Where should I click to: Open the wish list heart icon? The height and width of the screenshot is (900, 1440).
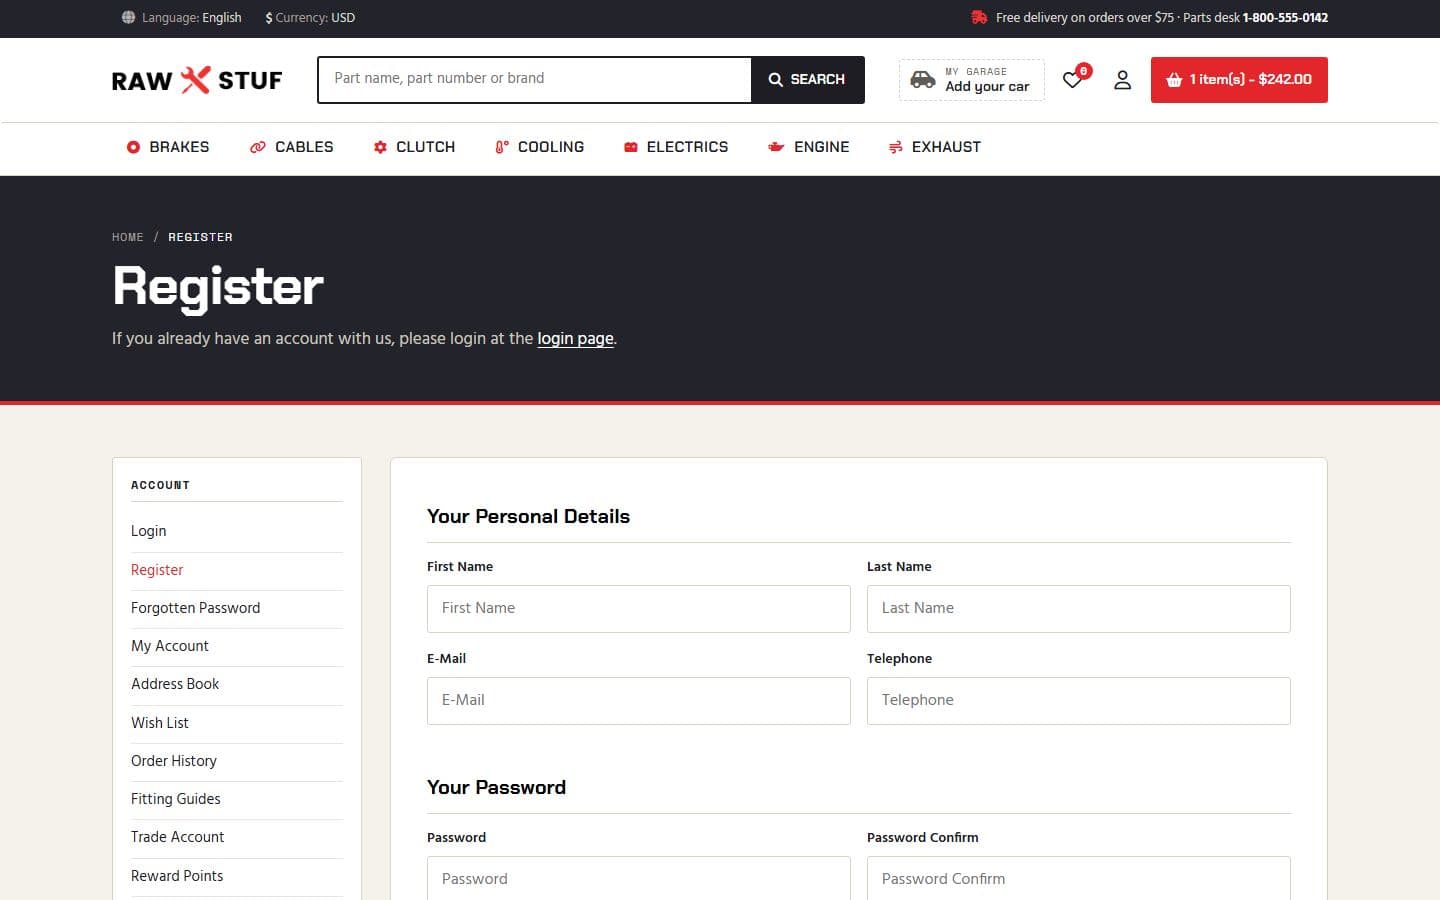point(1073,80)
